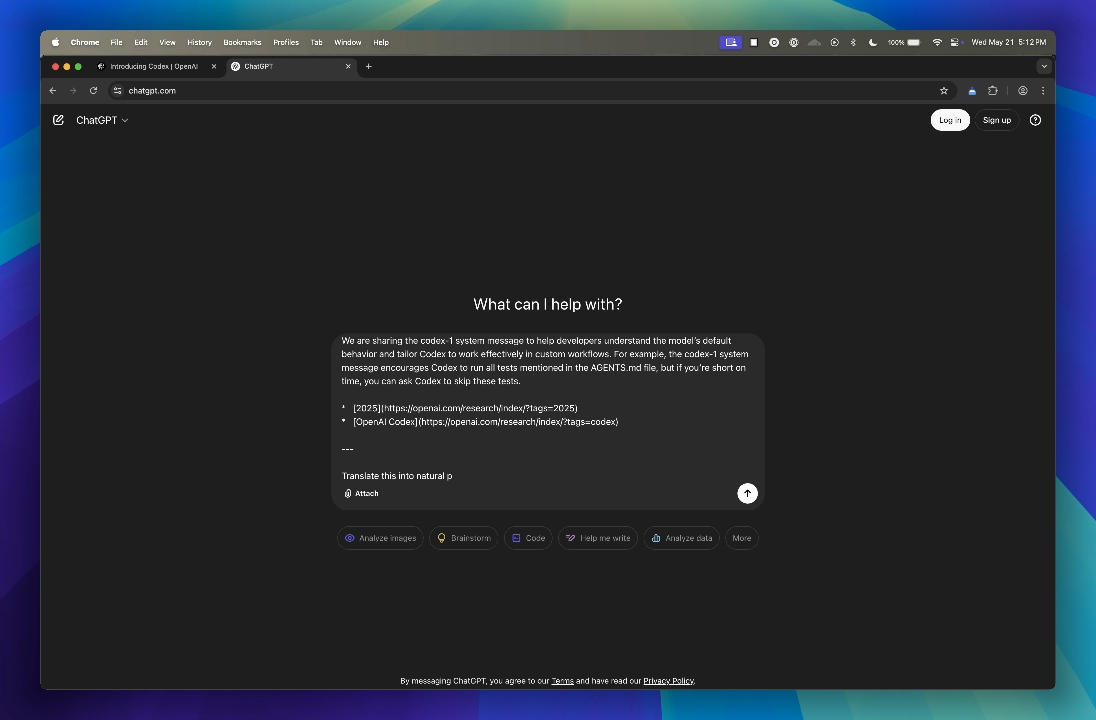Click the send arrow to submit the prompt

[747, 493]
